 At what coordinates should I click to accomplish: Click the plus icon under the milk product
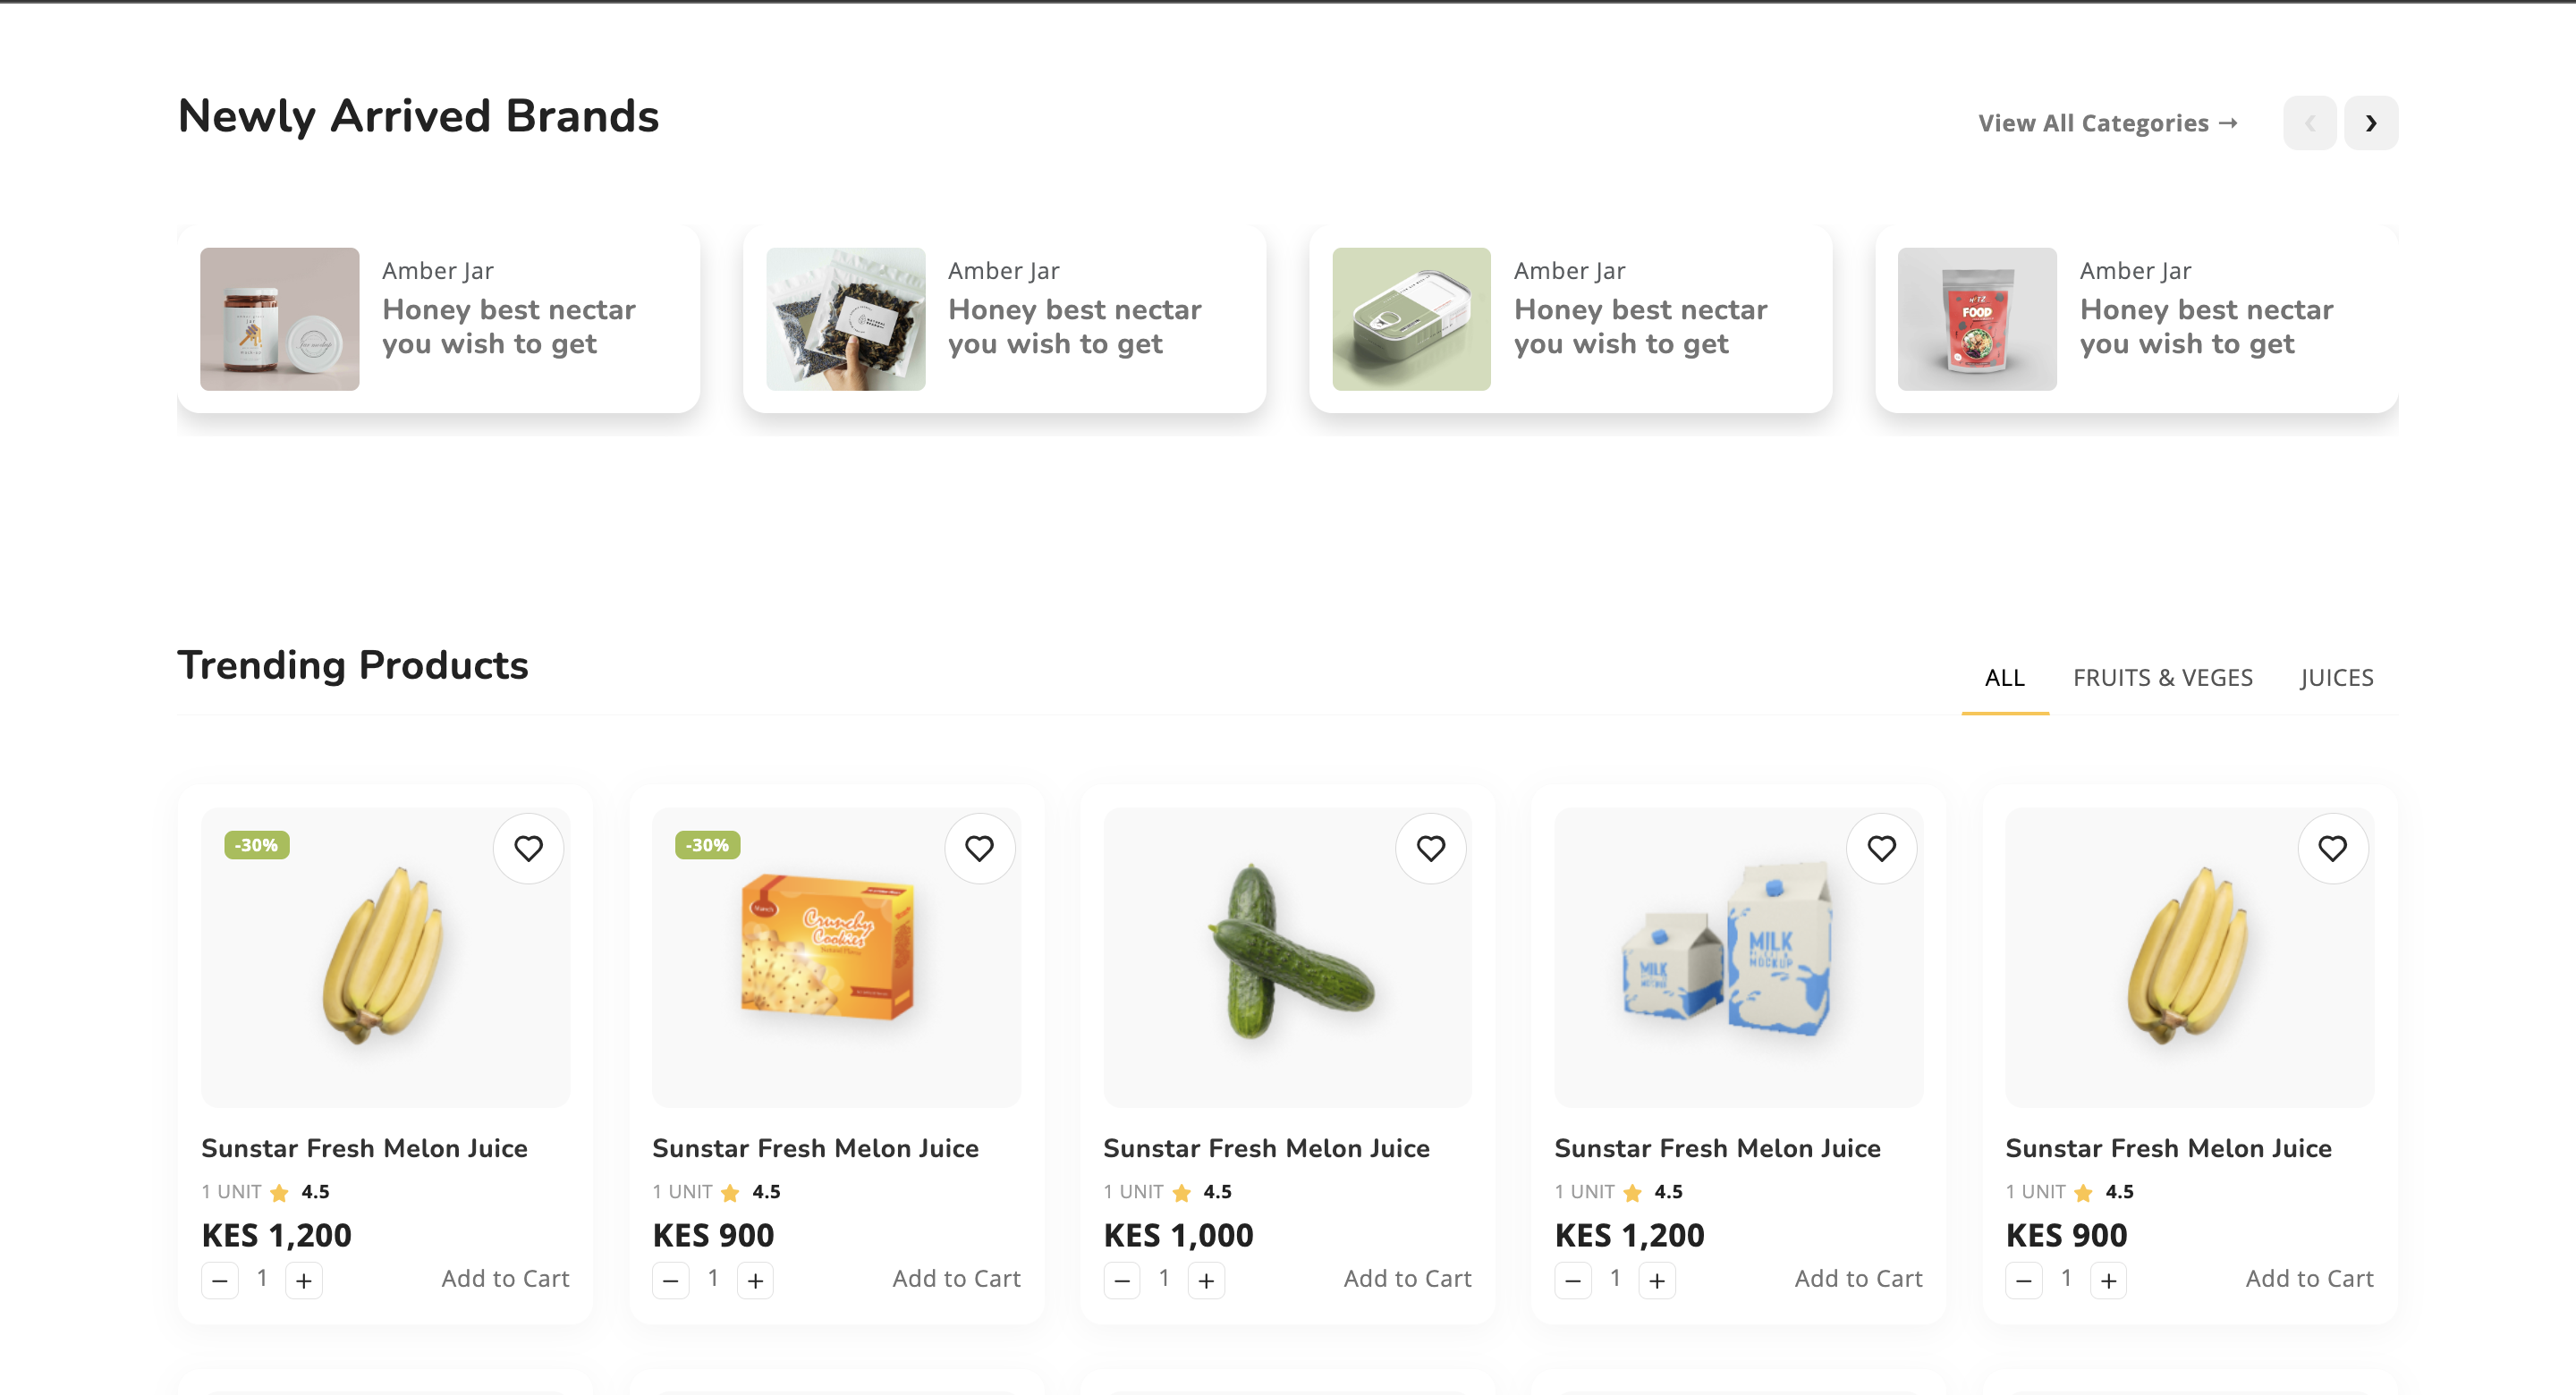click(x=1656, y=1280)
